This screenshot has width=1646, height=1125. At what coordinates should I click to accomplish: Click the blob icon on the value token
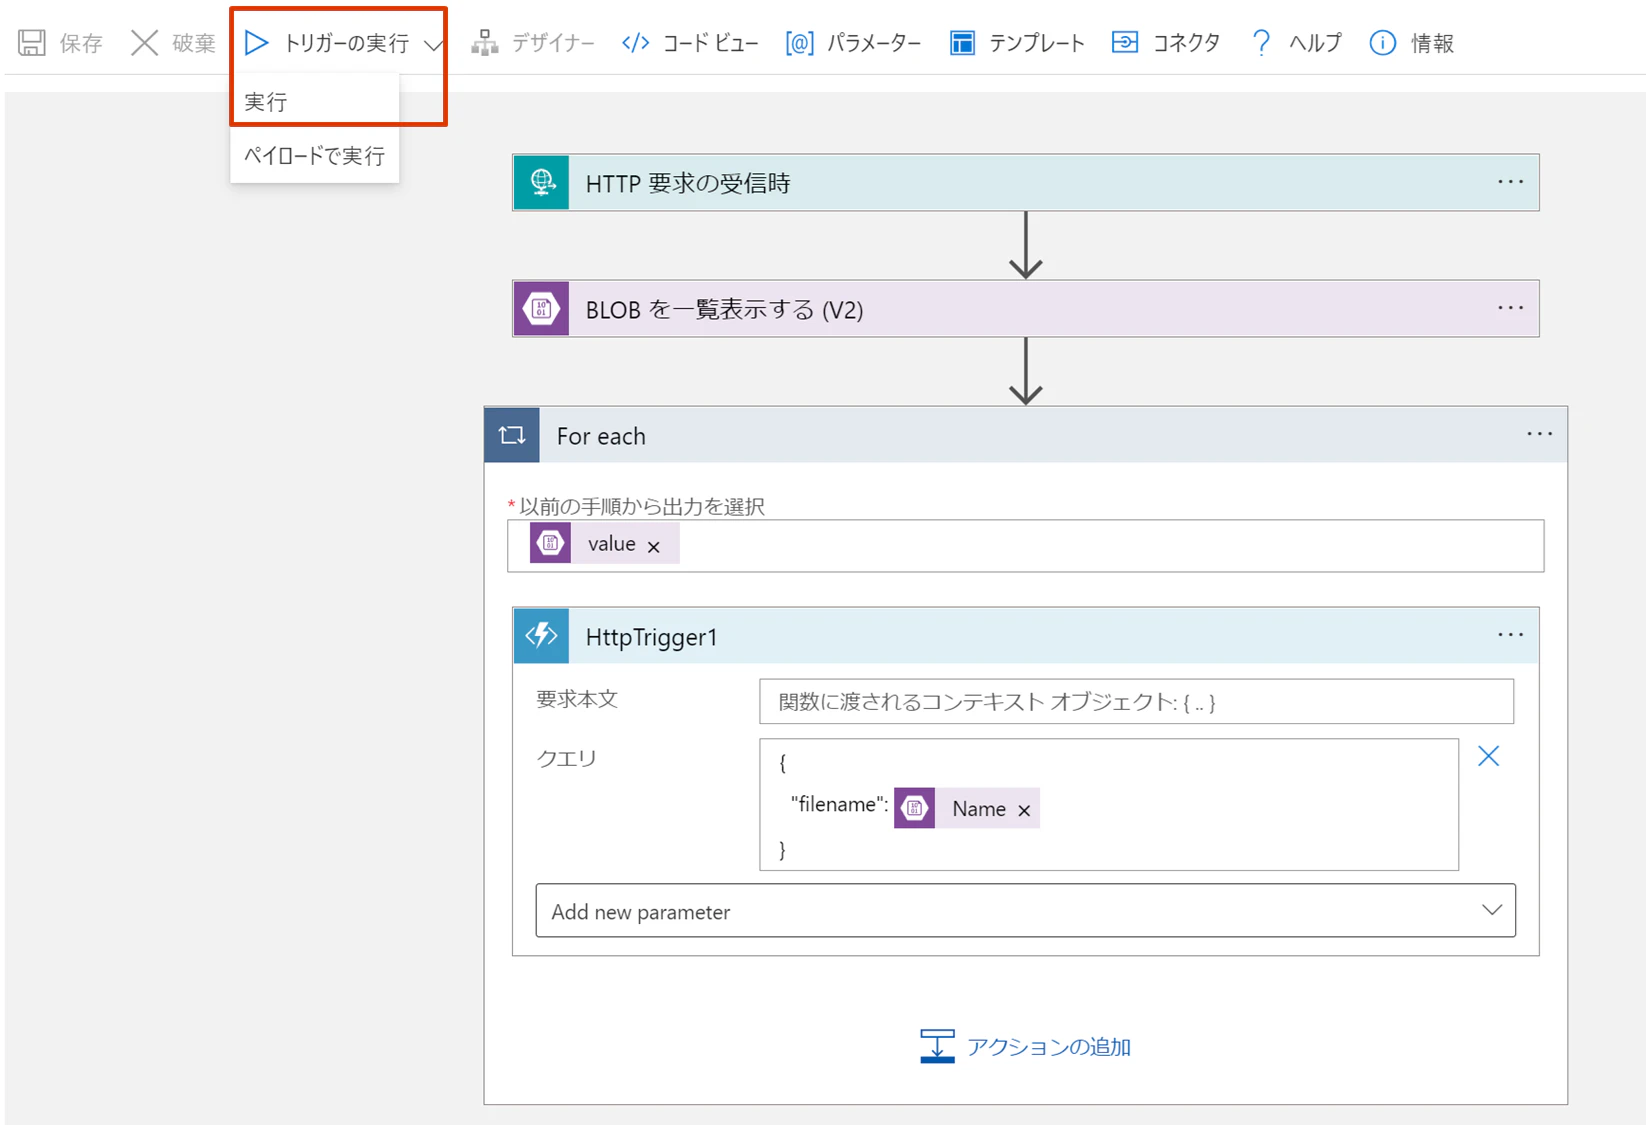(550, 543)
